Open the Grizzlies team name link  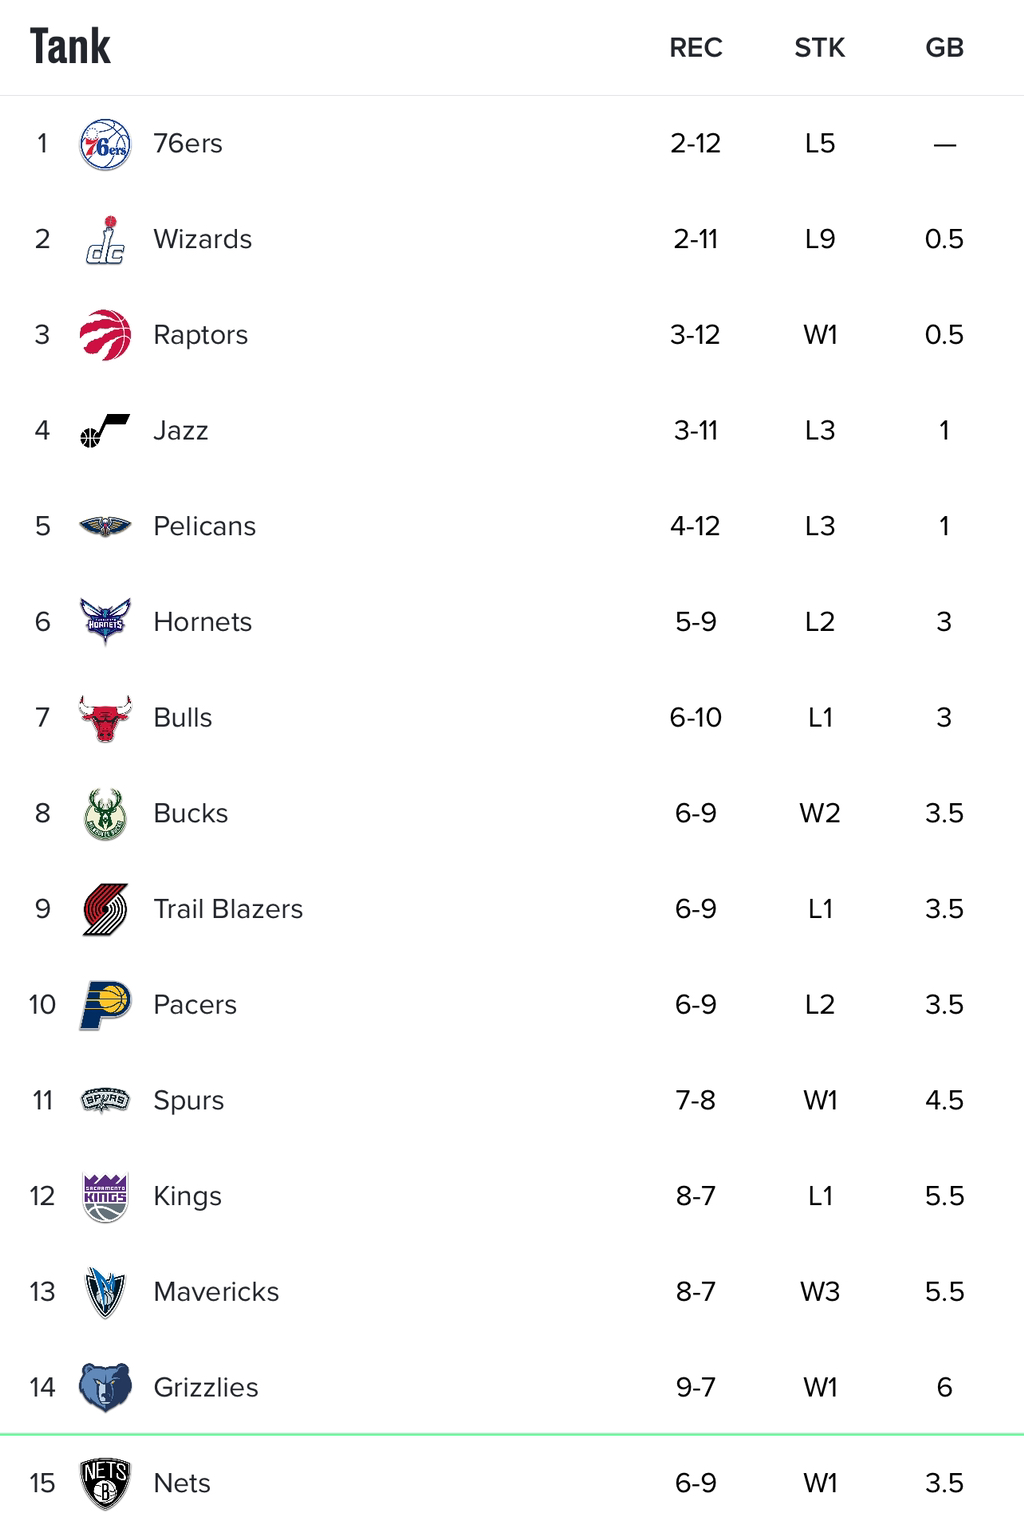point(206,1388)
